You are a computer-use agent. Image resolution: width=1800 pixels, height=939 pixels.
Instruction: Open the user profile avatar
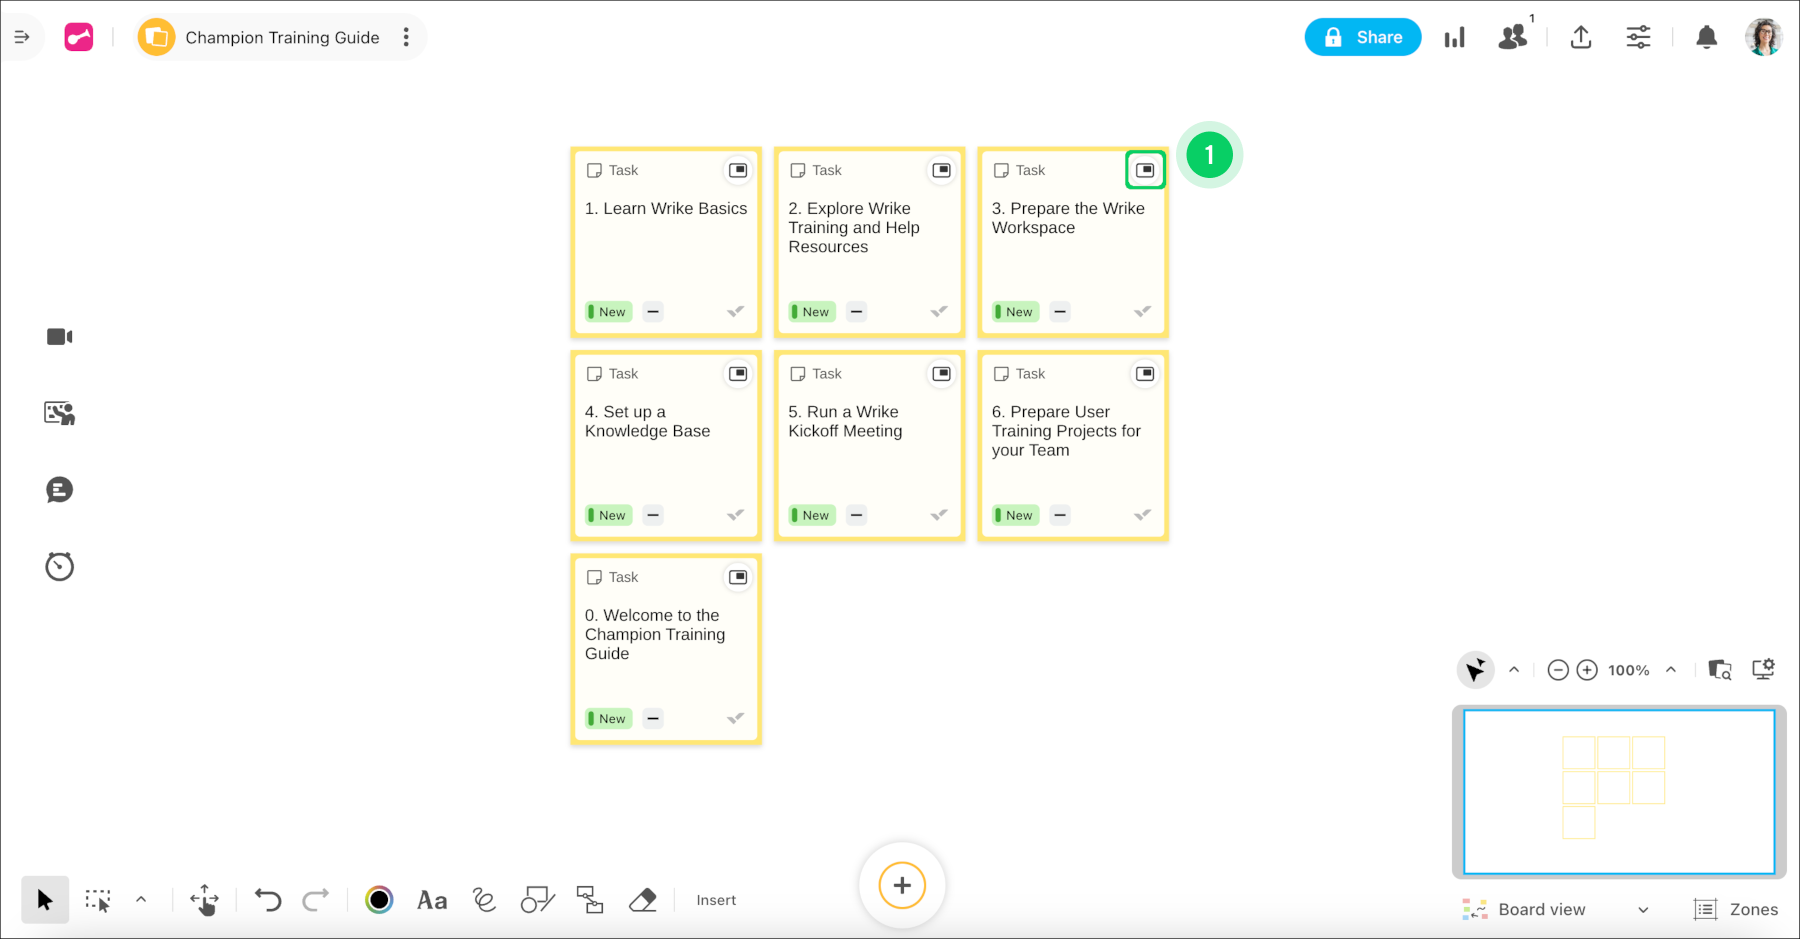[x=1764, y=37]
